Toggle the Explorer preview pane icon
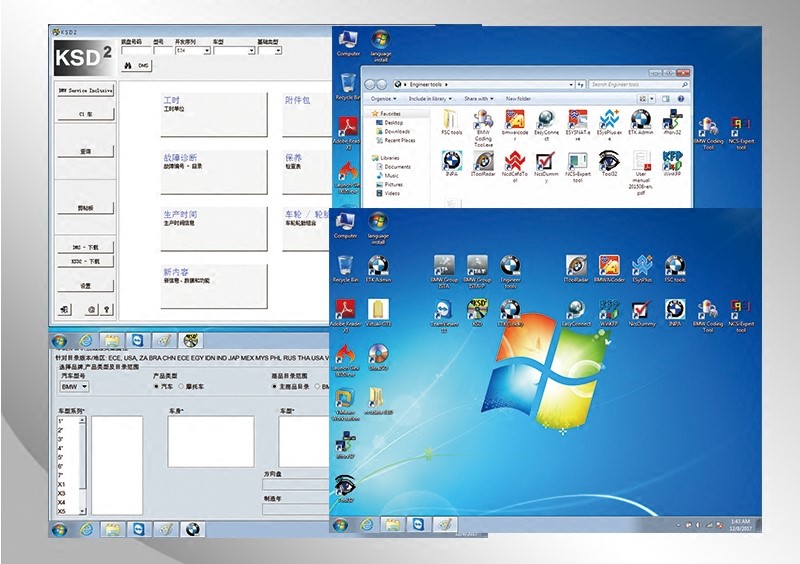Image resolution: width=800 pixels, height=564 pixels. [665, 99]
